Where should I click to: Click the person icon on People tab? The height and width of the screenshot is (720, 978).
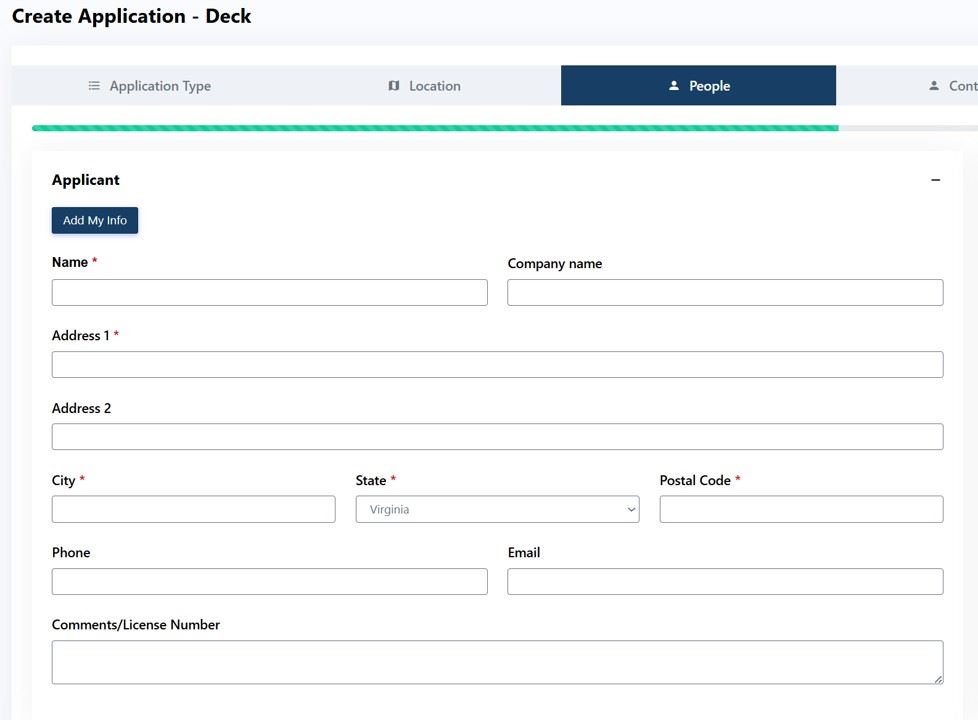674,86
